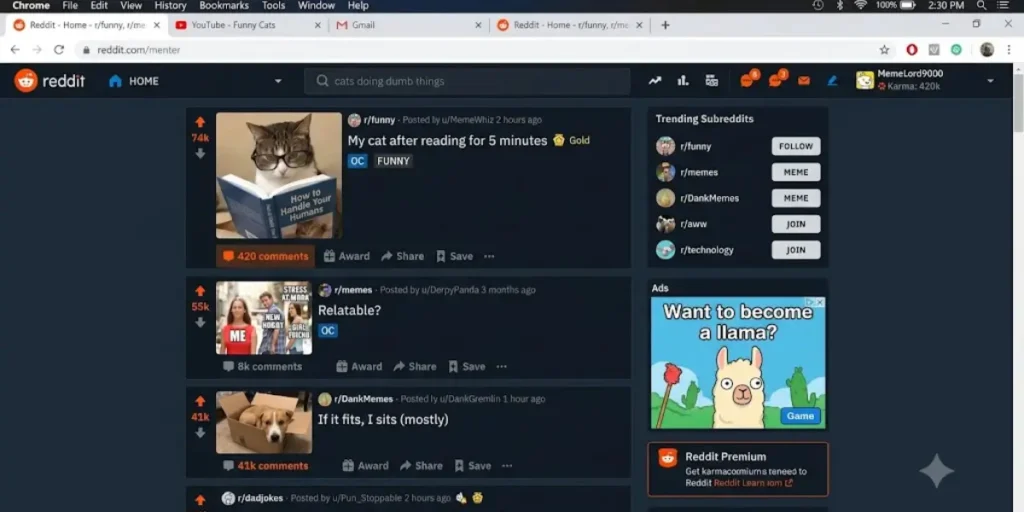Click the Game button in llama ad

[x=800, y=416]
